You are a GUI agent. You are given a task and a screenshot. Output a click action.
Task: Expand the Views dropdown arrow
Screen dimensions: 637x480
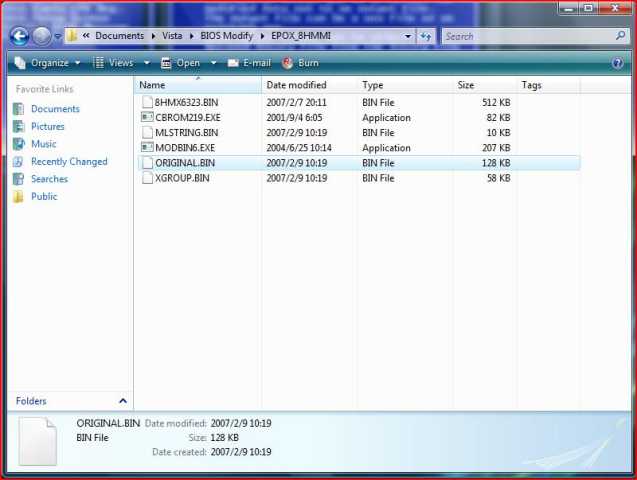click(147, 63)
